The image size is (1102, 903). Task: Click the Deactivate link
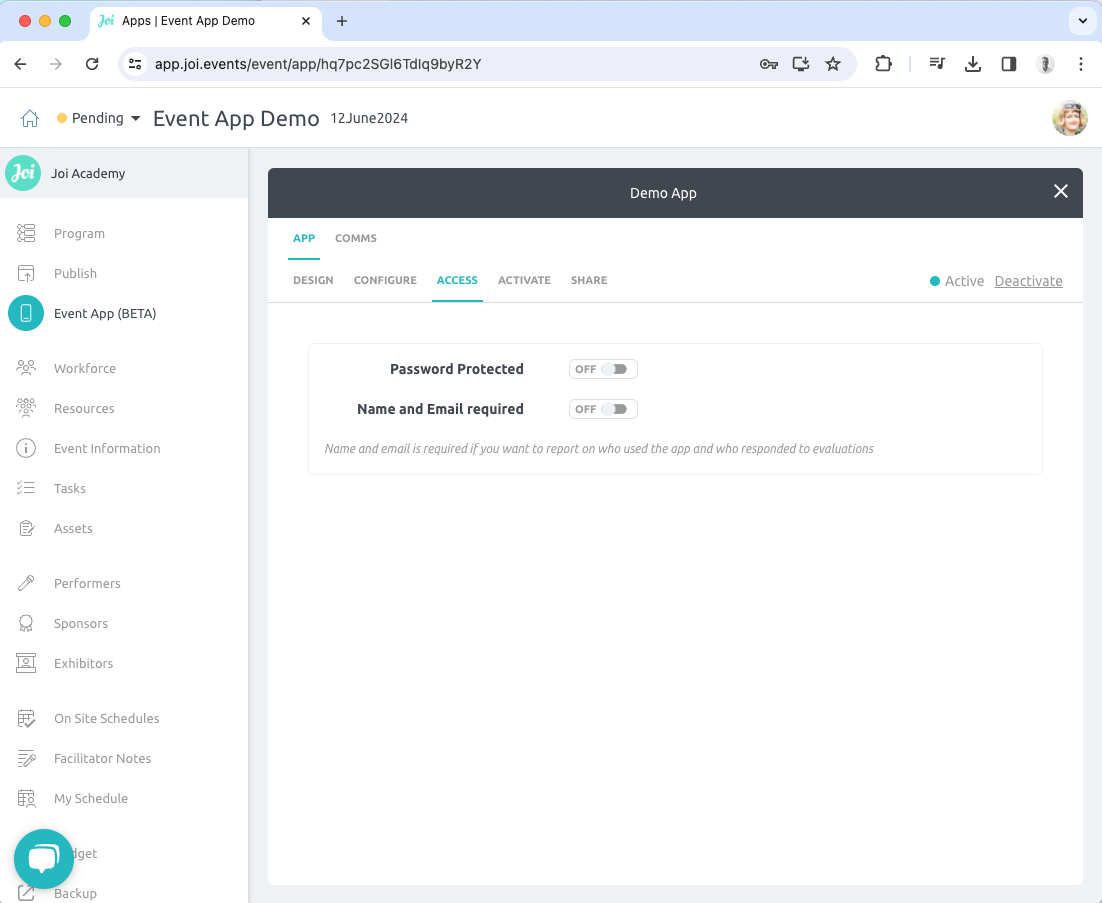[x=1028, y=281]
